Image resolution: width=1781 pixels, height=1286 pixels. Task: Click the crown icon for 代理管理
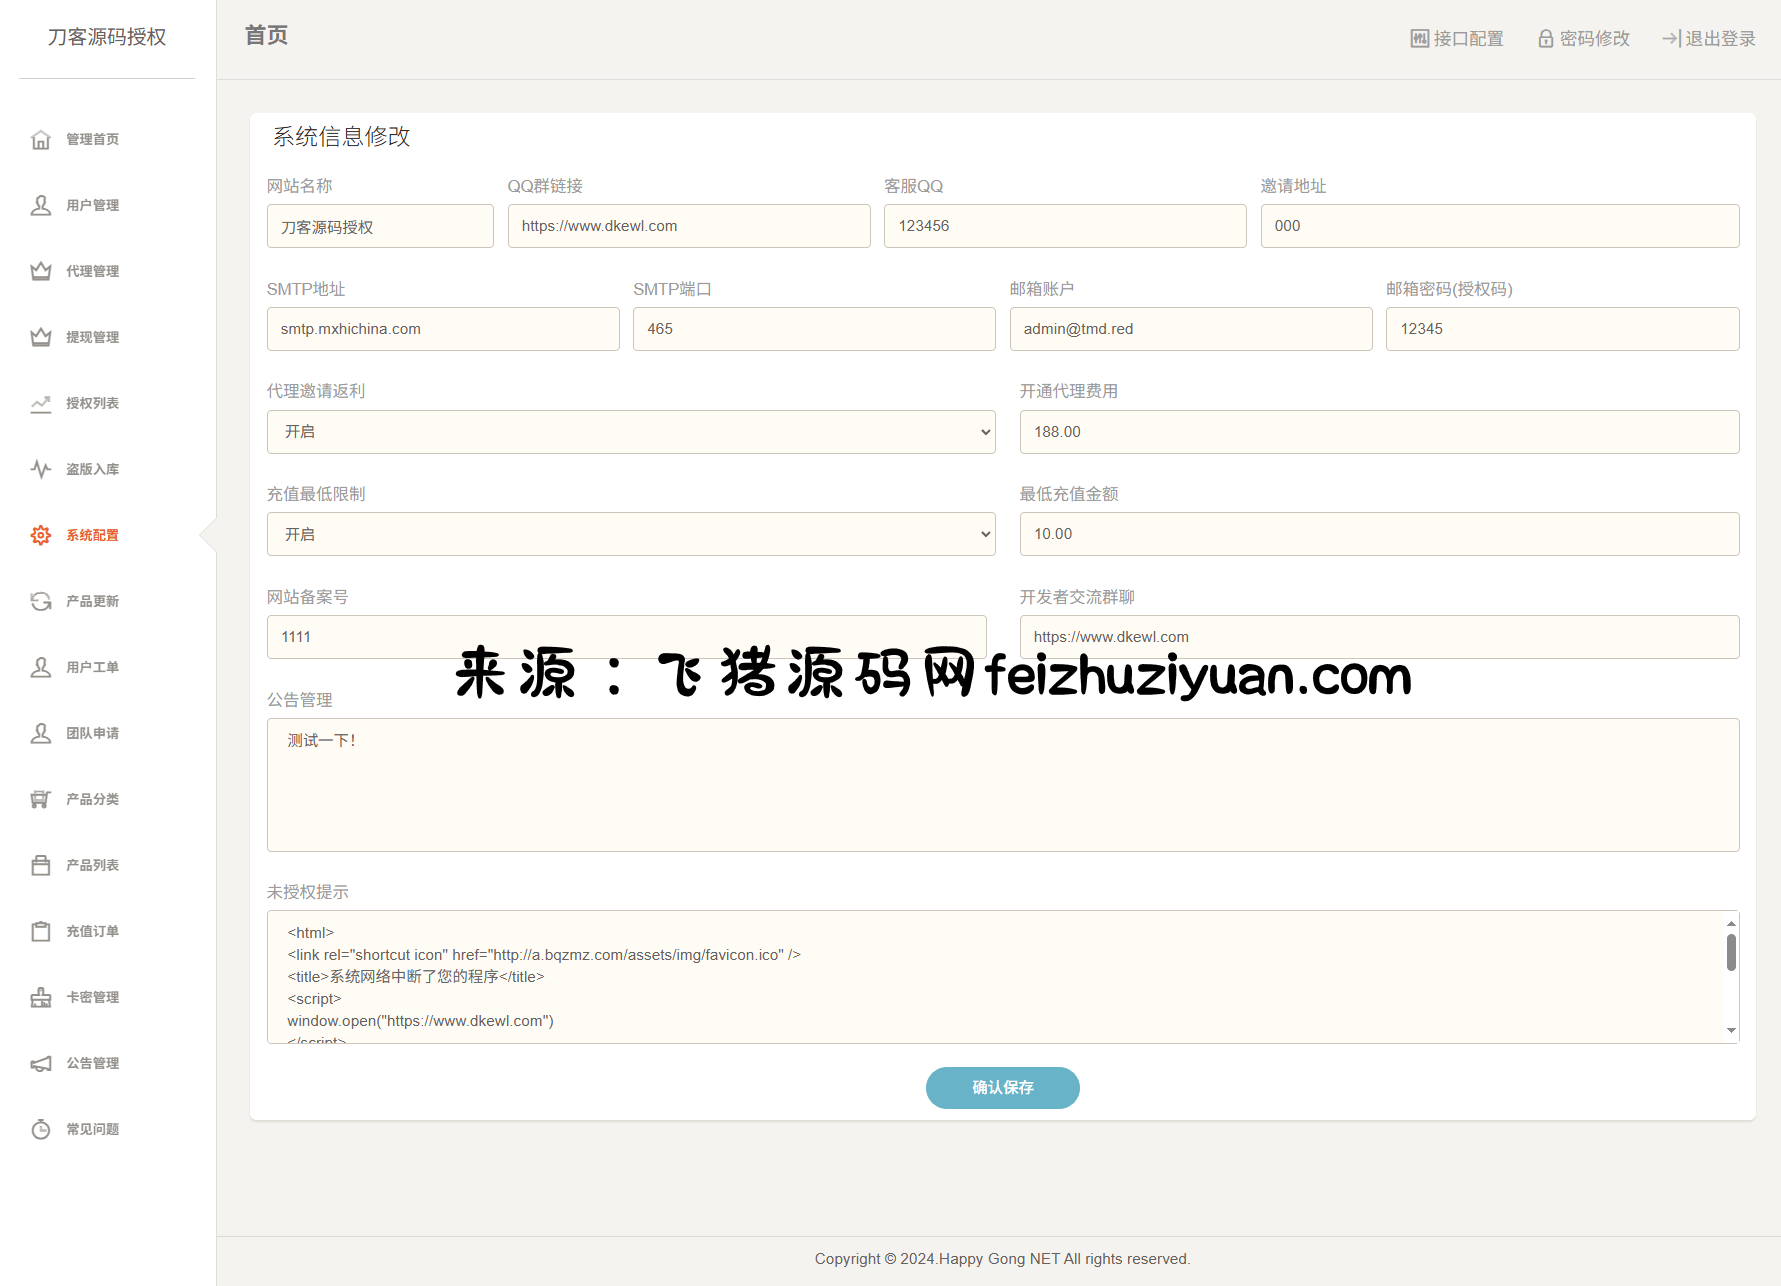(x=41, y=271)
